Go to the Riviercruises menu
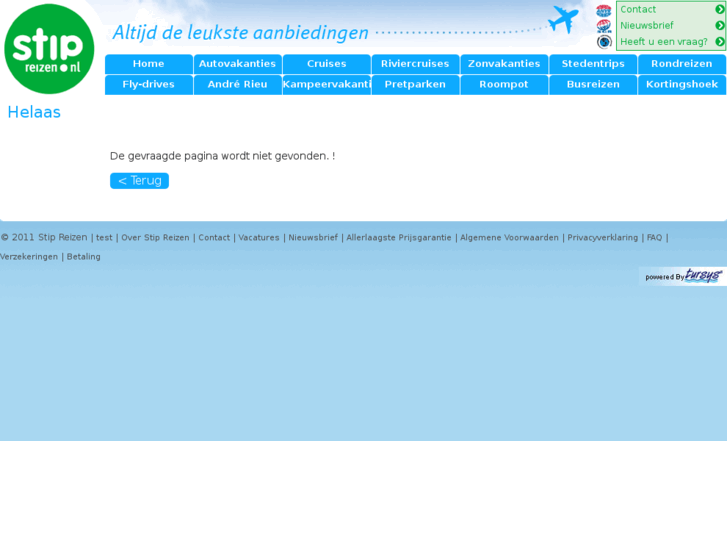727x545 pixels. (415, 64)
